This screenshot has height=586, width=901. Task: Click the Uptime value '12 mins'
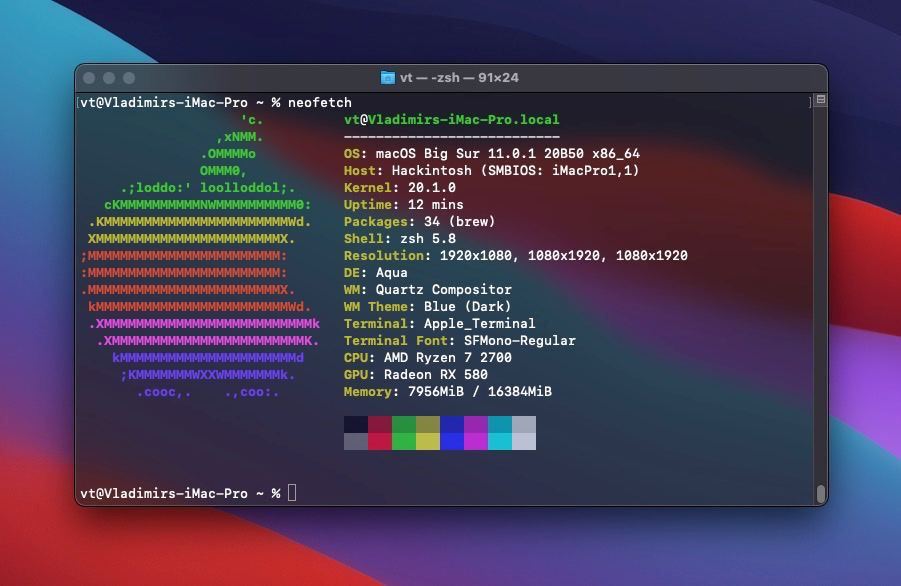[x=436, y=205]
